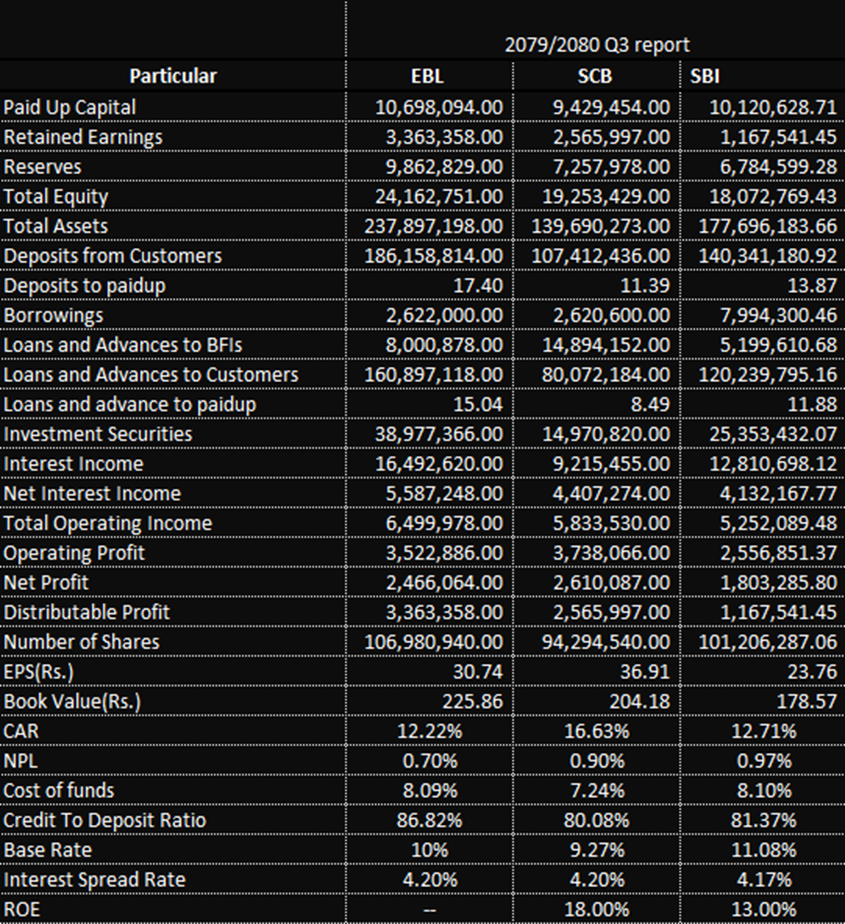
Task: Select the Investment Securities row label
Action: click(98, 434)
